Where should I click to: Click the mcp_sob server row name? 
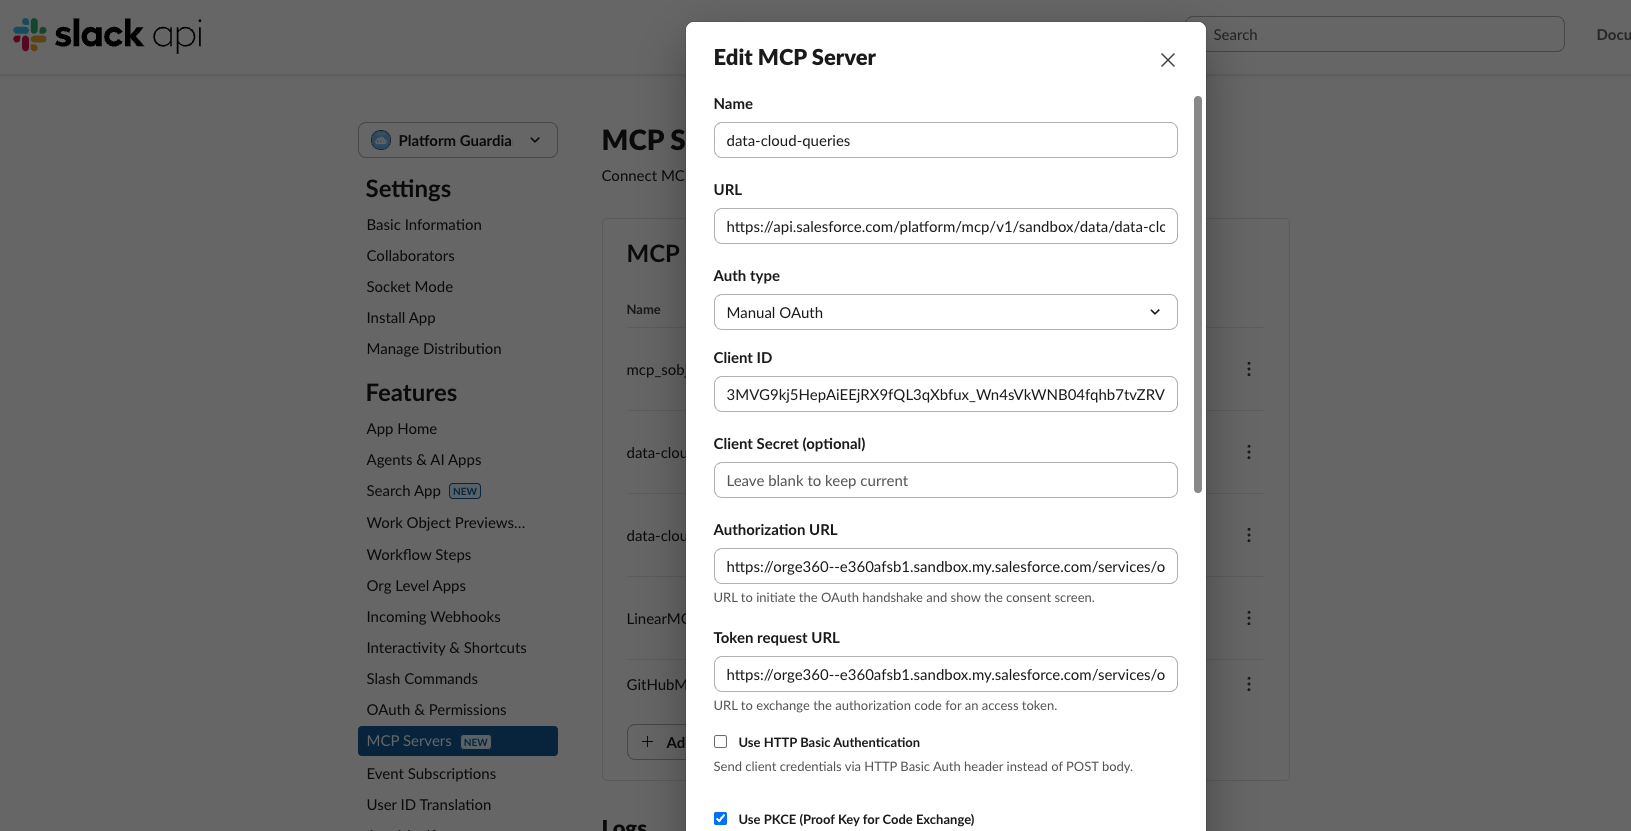[656, 370]
